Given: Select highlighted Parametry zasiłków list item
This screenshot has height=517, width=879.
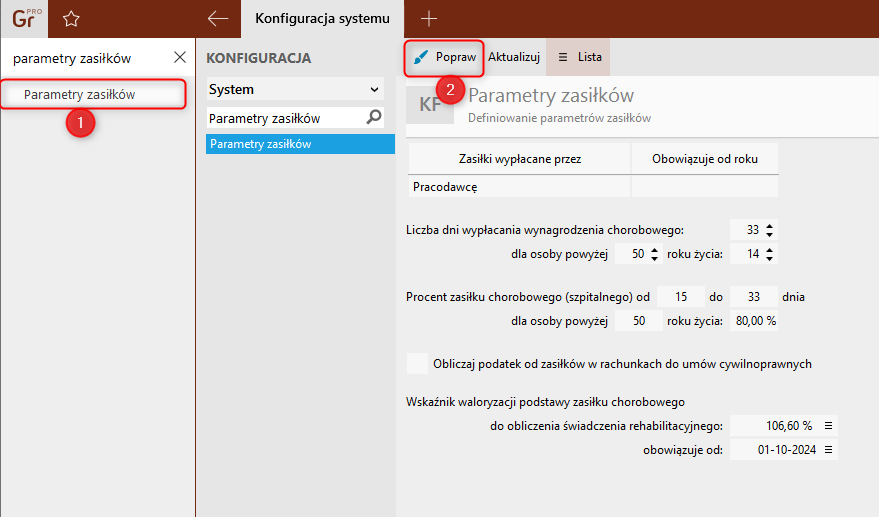Looking at the screenshot, I should 300,144.
